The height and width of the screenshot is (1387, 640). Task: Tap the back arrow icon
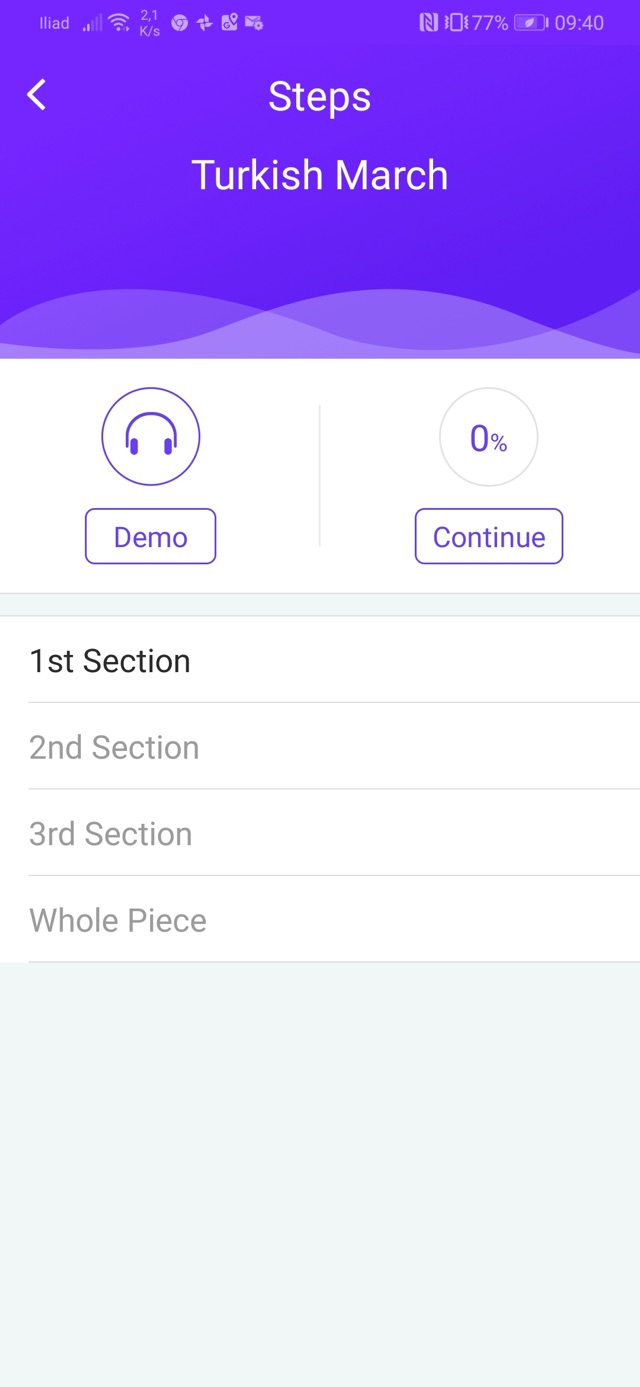[x=37, y=95]
